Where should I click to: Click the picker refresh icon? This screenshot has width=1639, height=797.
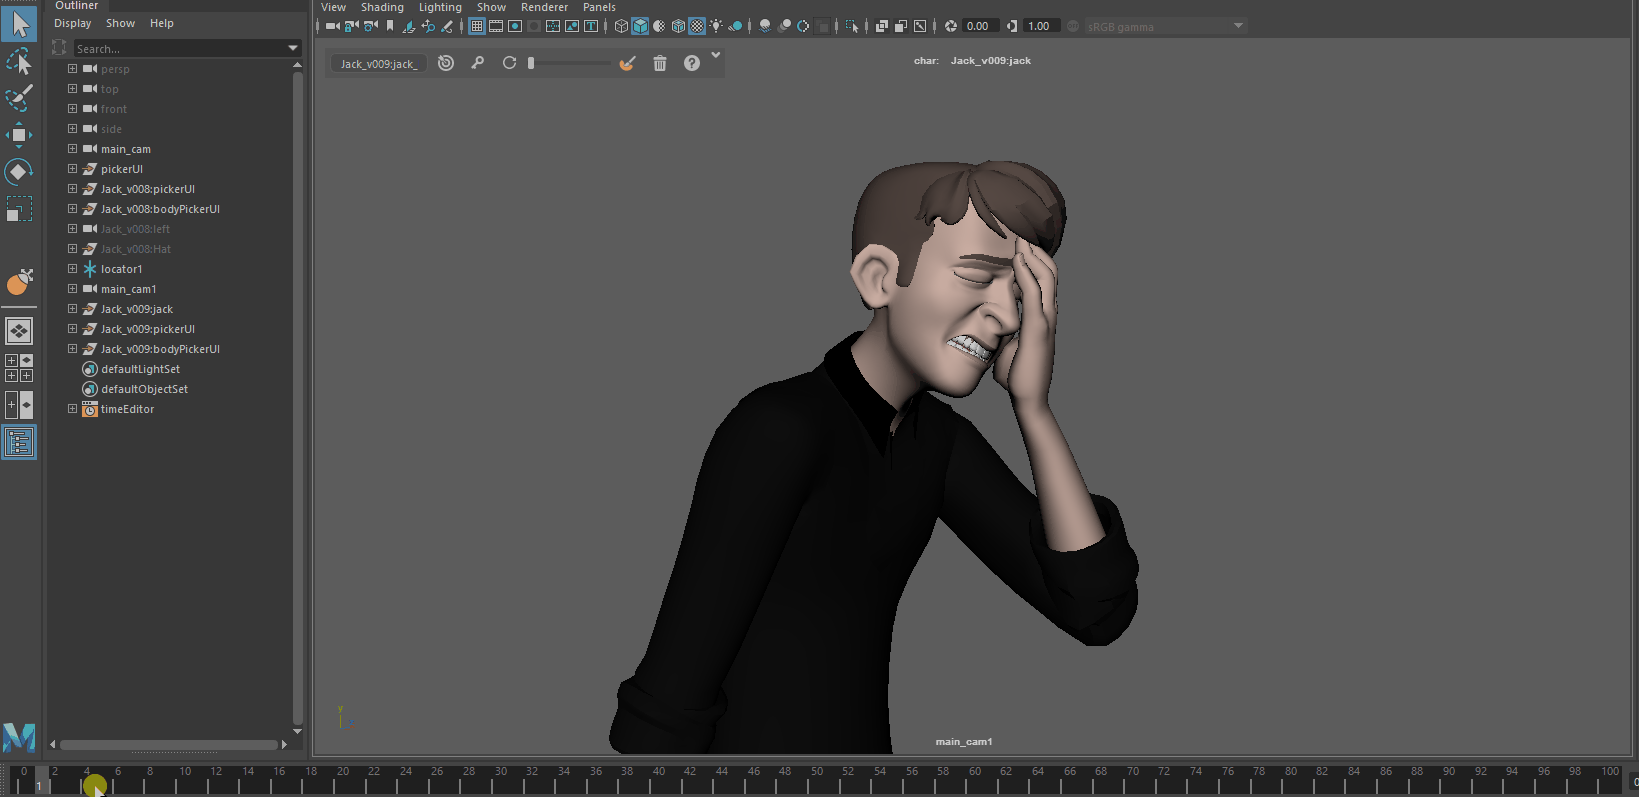tap(509, 63)
